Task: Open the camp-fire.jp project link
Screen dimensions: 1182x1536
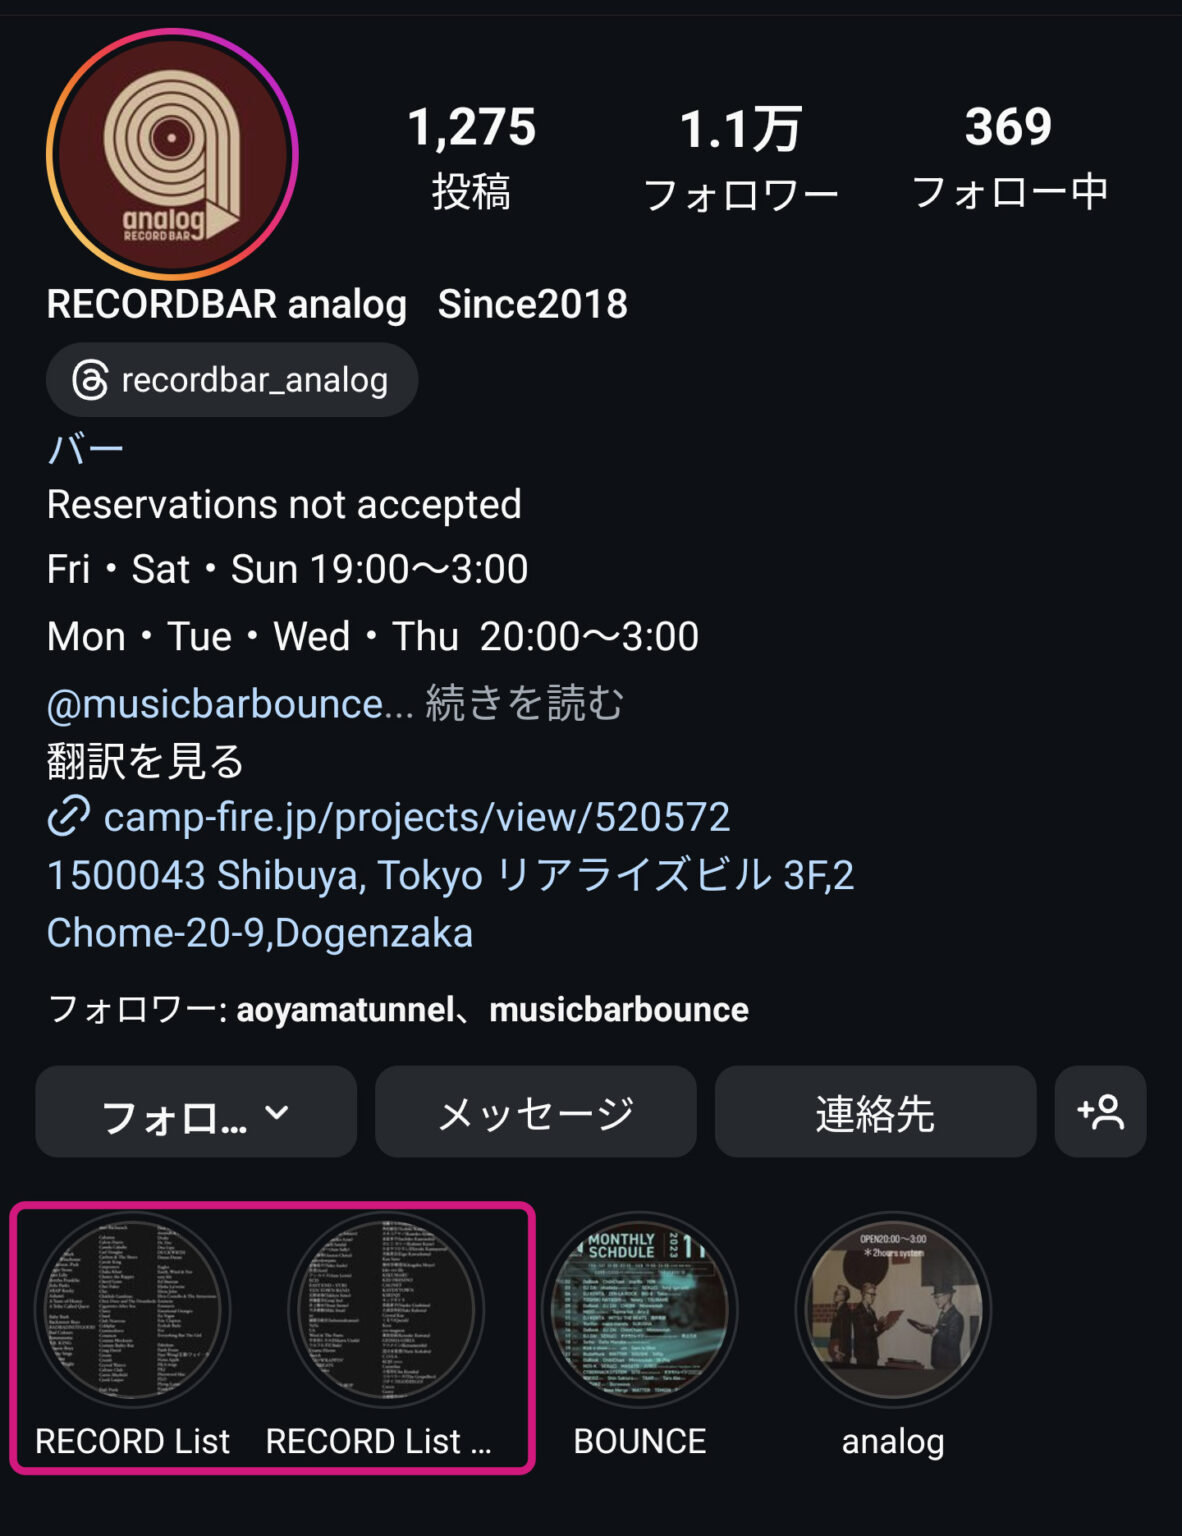Action: point(416,817)
